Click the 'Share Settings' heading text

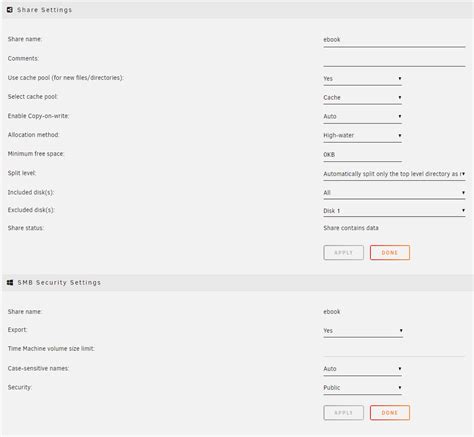tap(44, 10)
